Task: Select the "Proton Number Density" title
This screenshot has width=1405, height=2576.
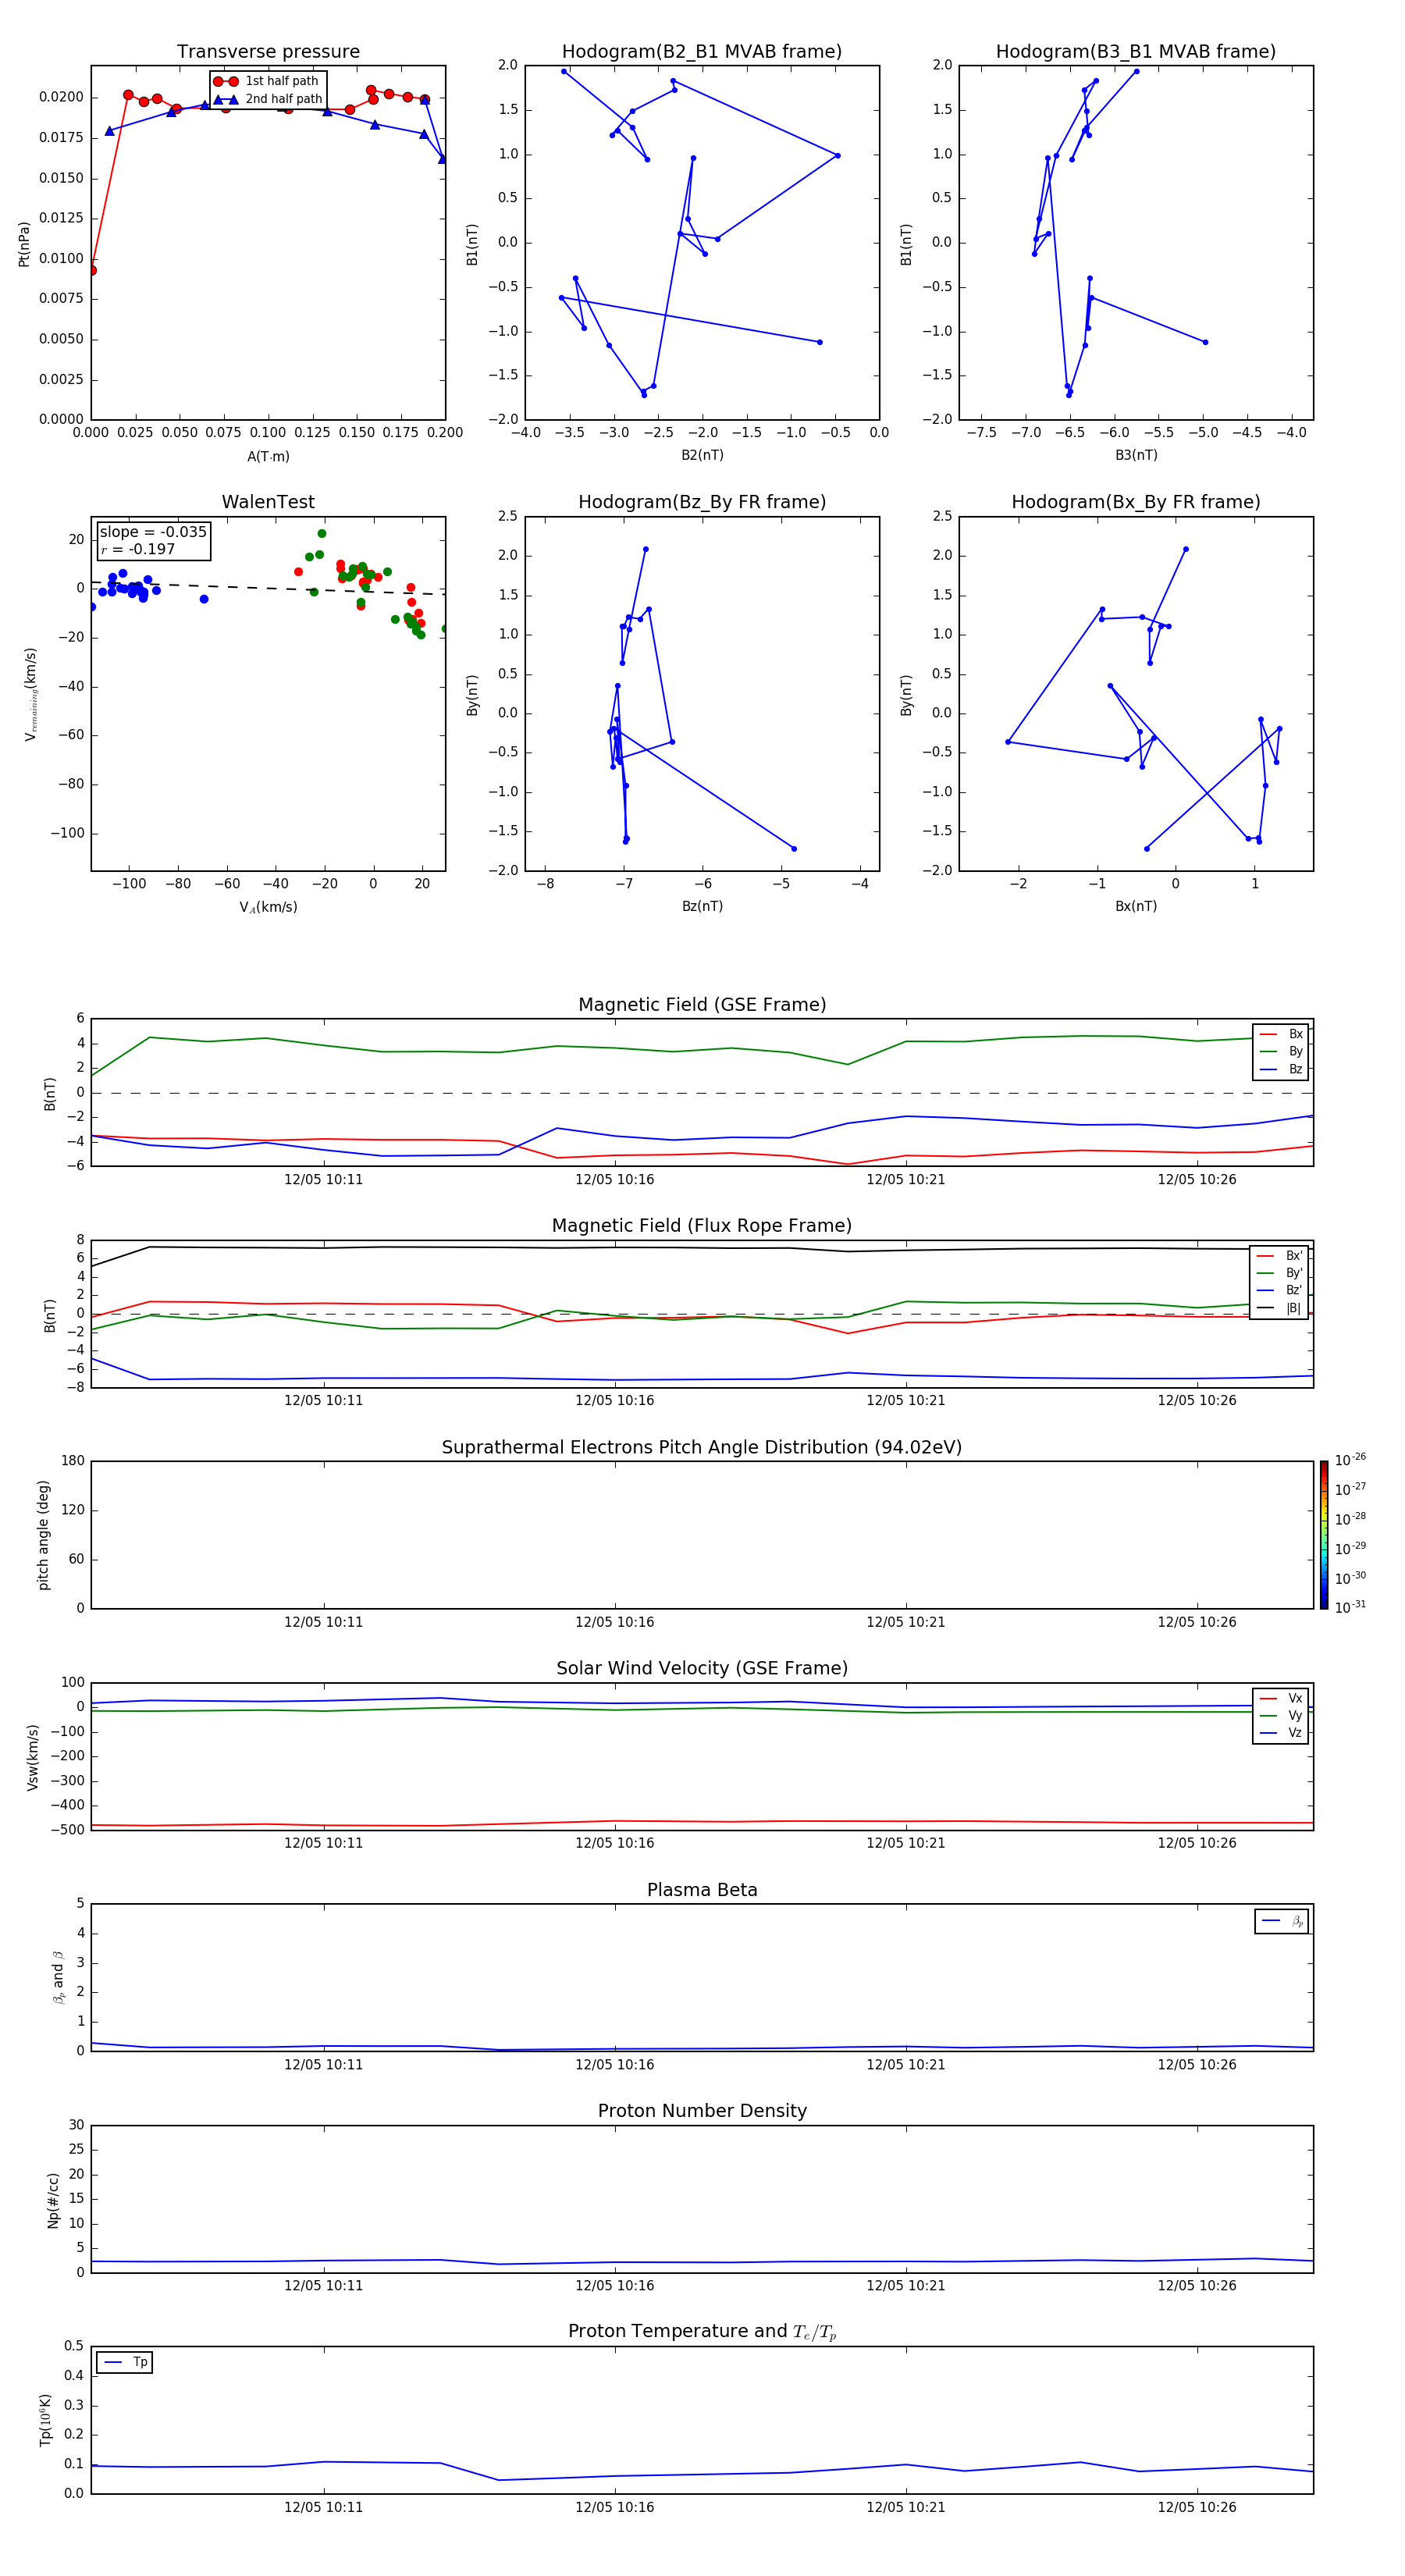Action: coord(702,2111)
